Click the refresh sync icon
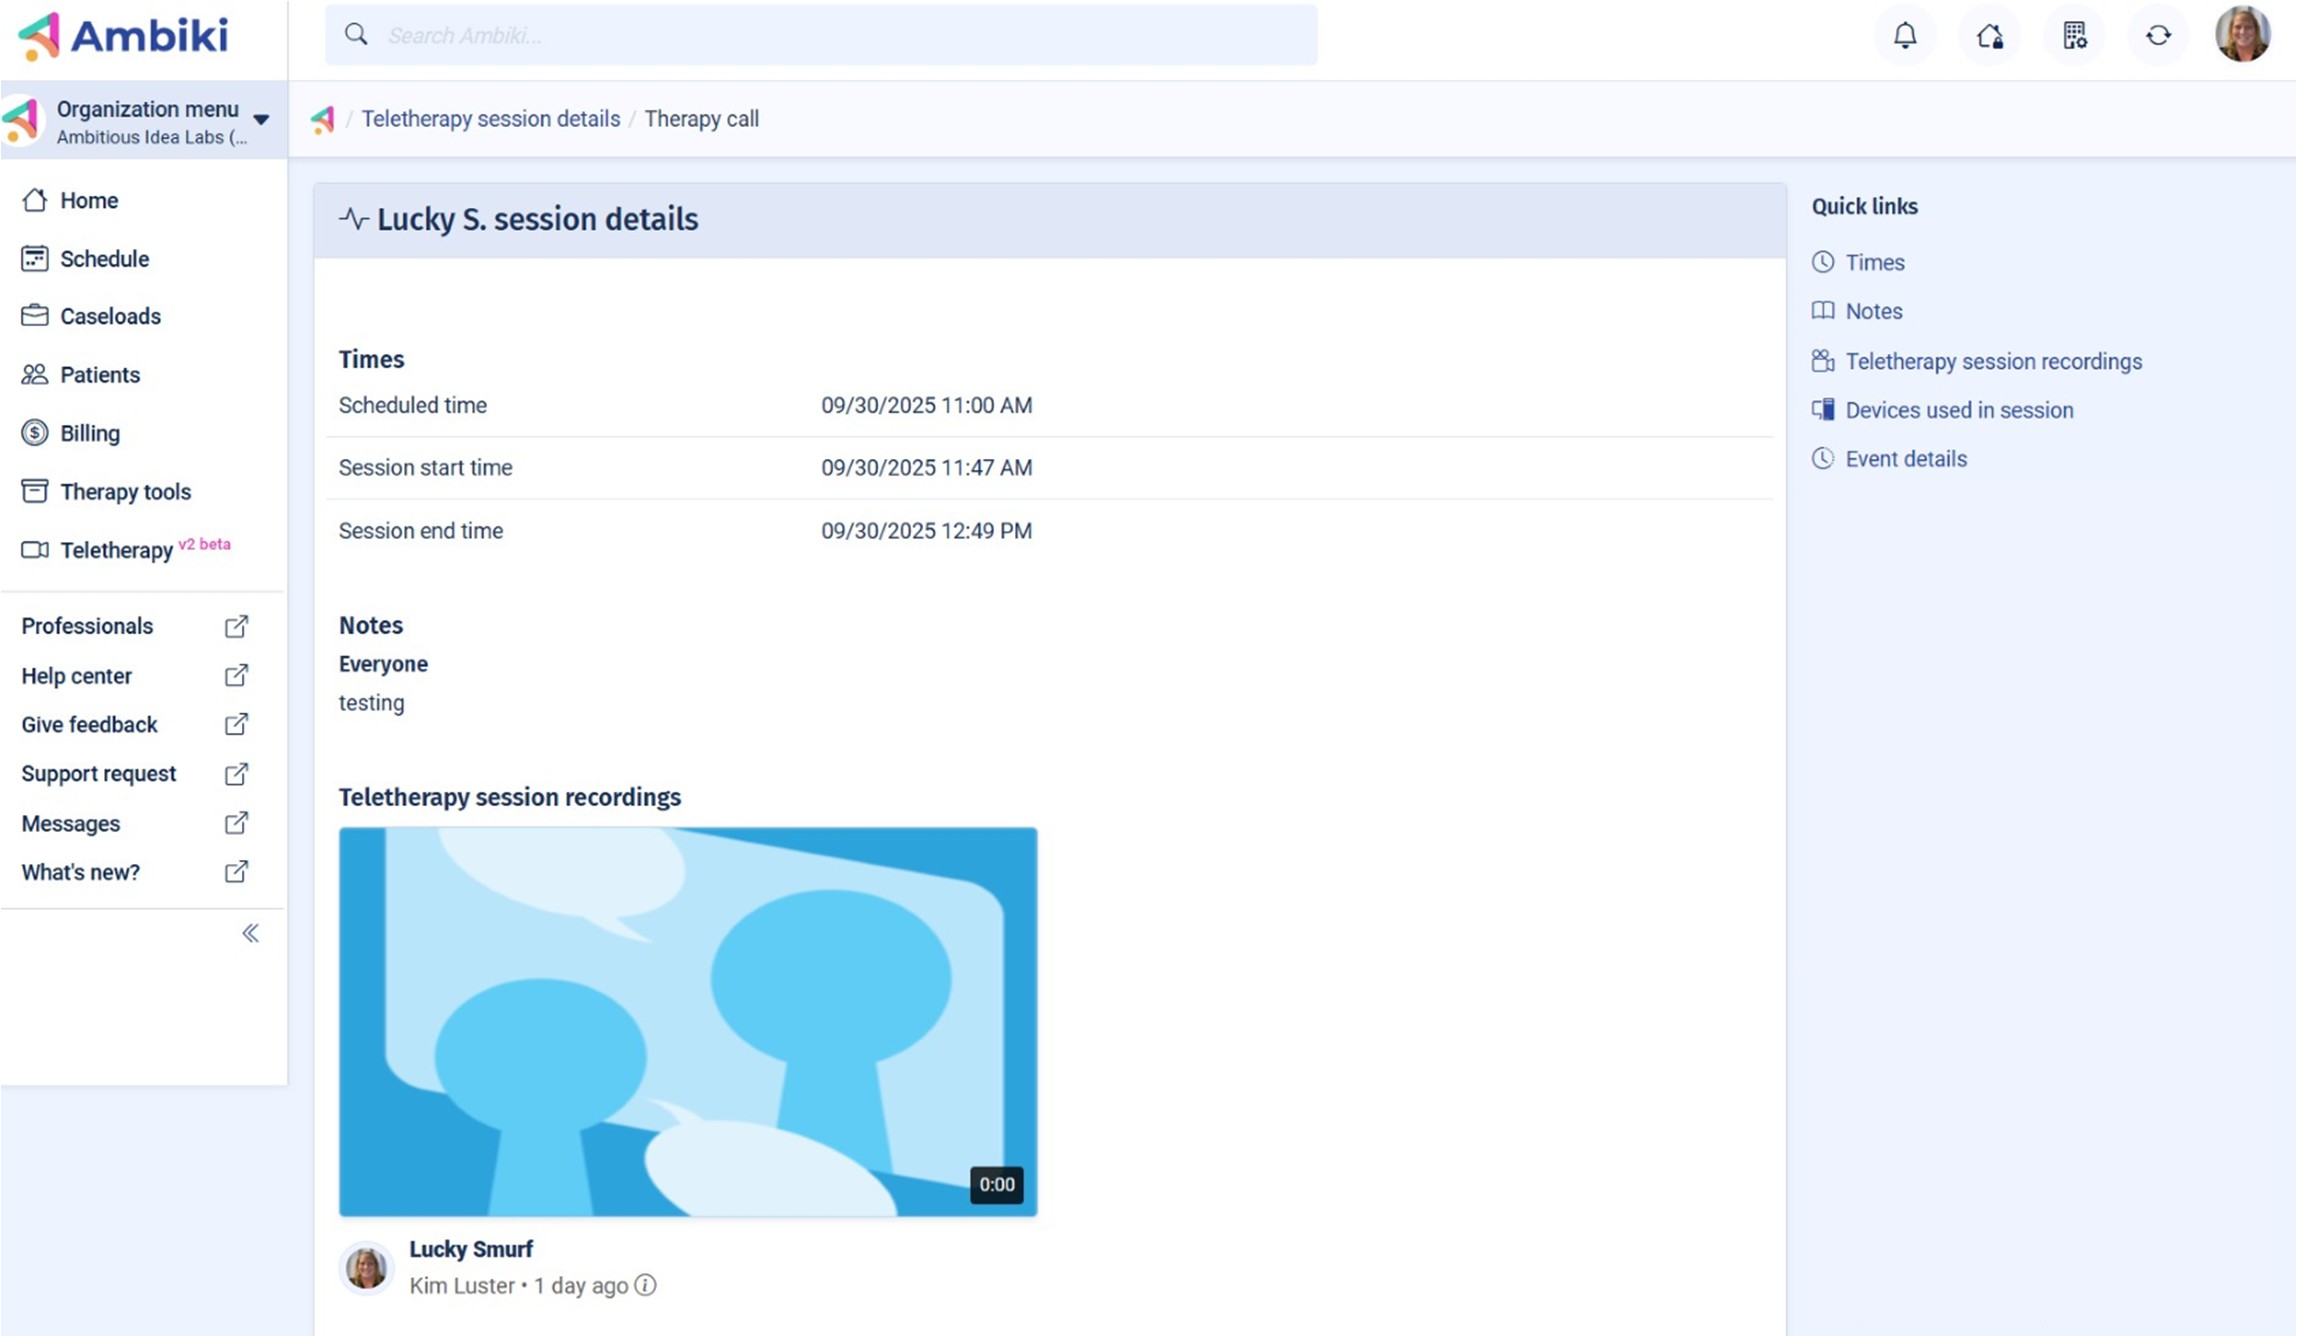The height and width of the screenshot is (1338, 2298). pos(2158,36)
